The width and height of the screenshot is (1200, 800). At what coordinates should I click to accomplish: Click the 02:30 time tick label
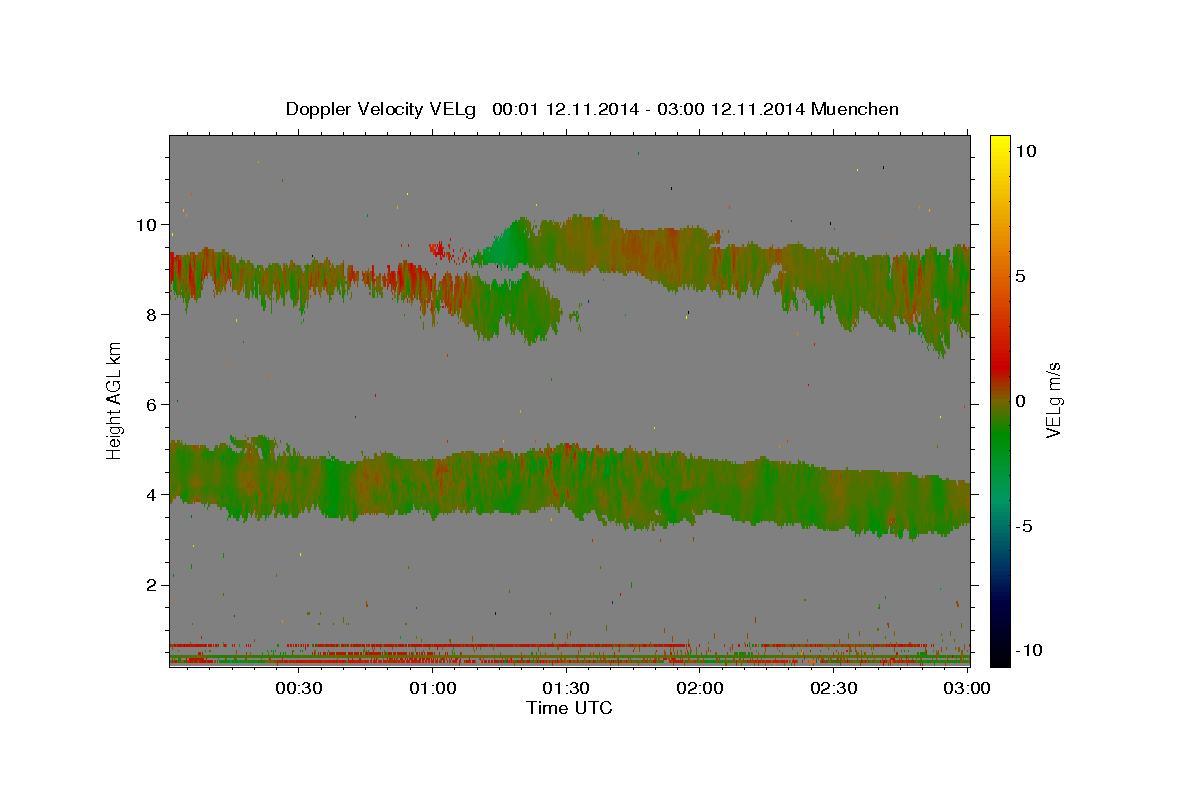point(833,688)
